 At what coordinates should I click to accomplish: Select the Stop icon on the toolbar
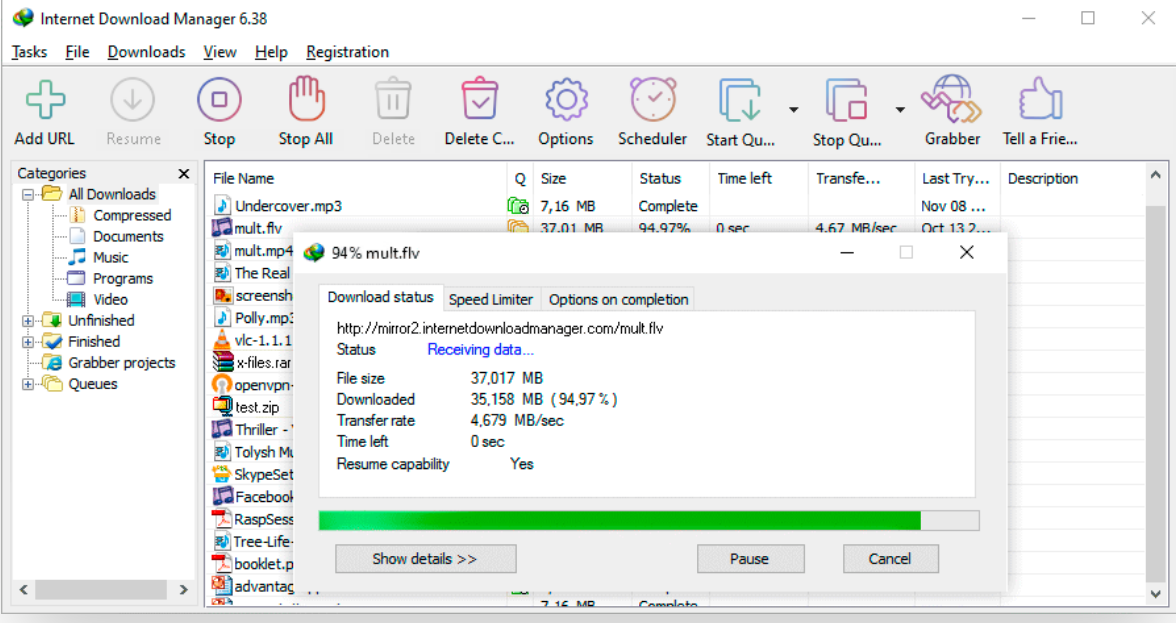click(219, 100)
